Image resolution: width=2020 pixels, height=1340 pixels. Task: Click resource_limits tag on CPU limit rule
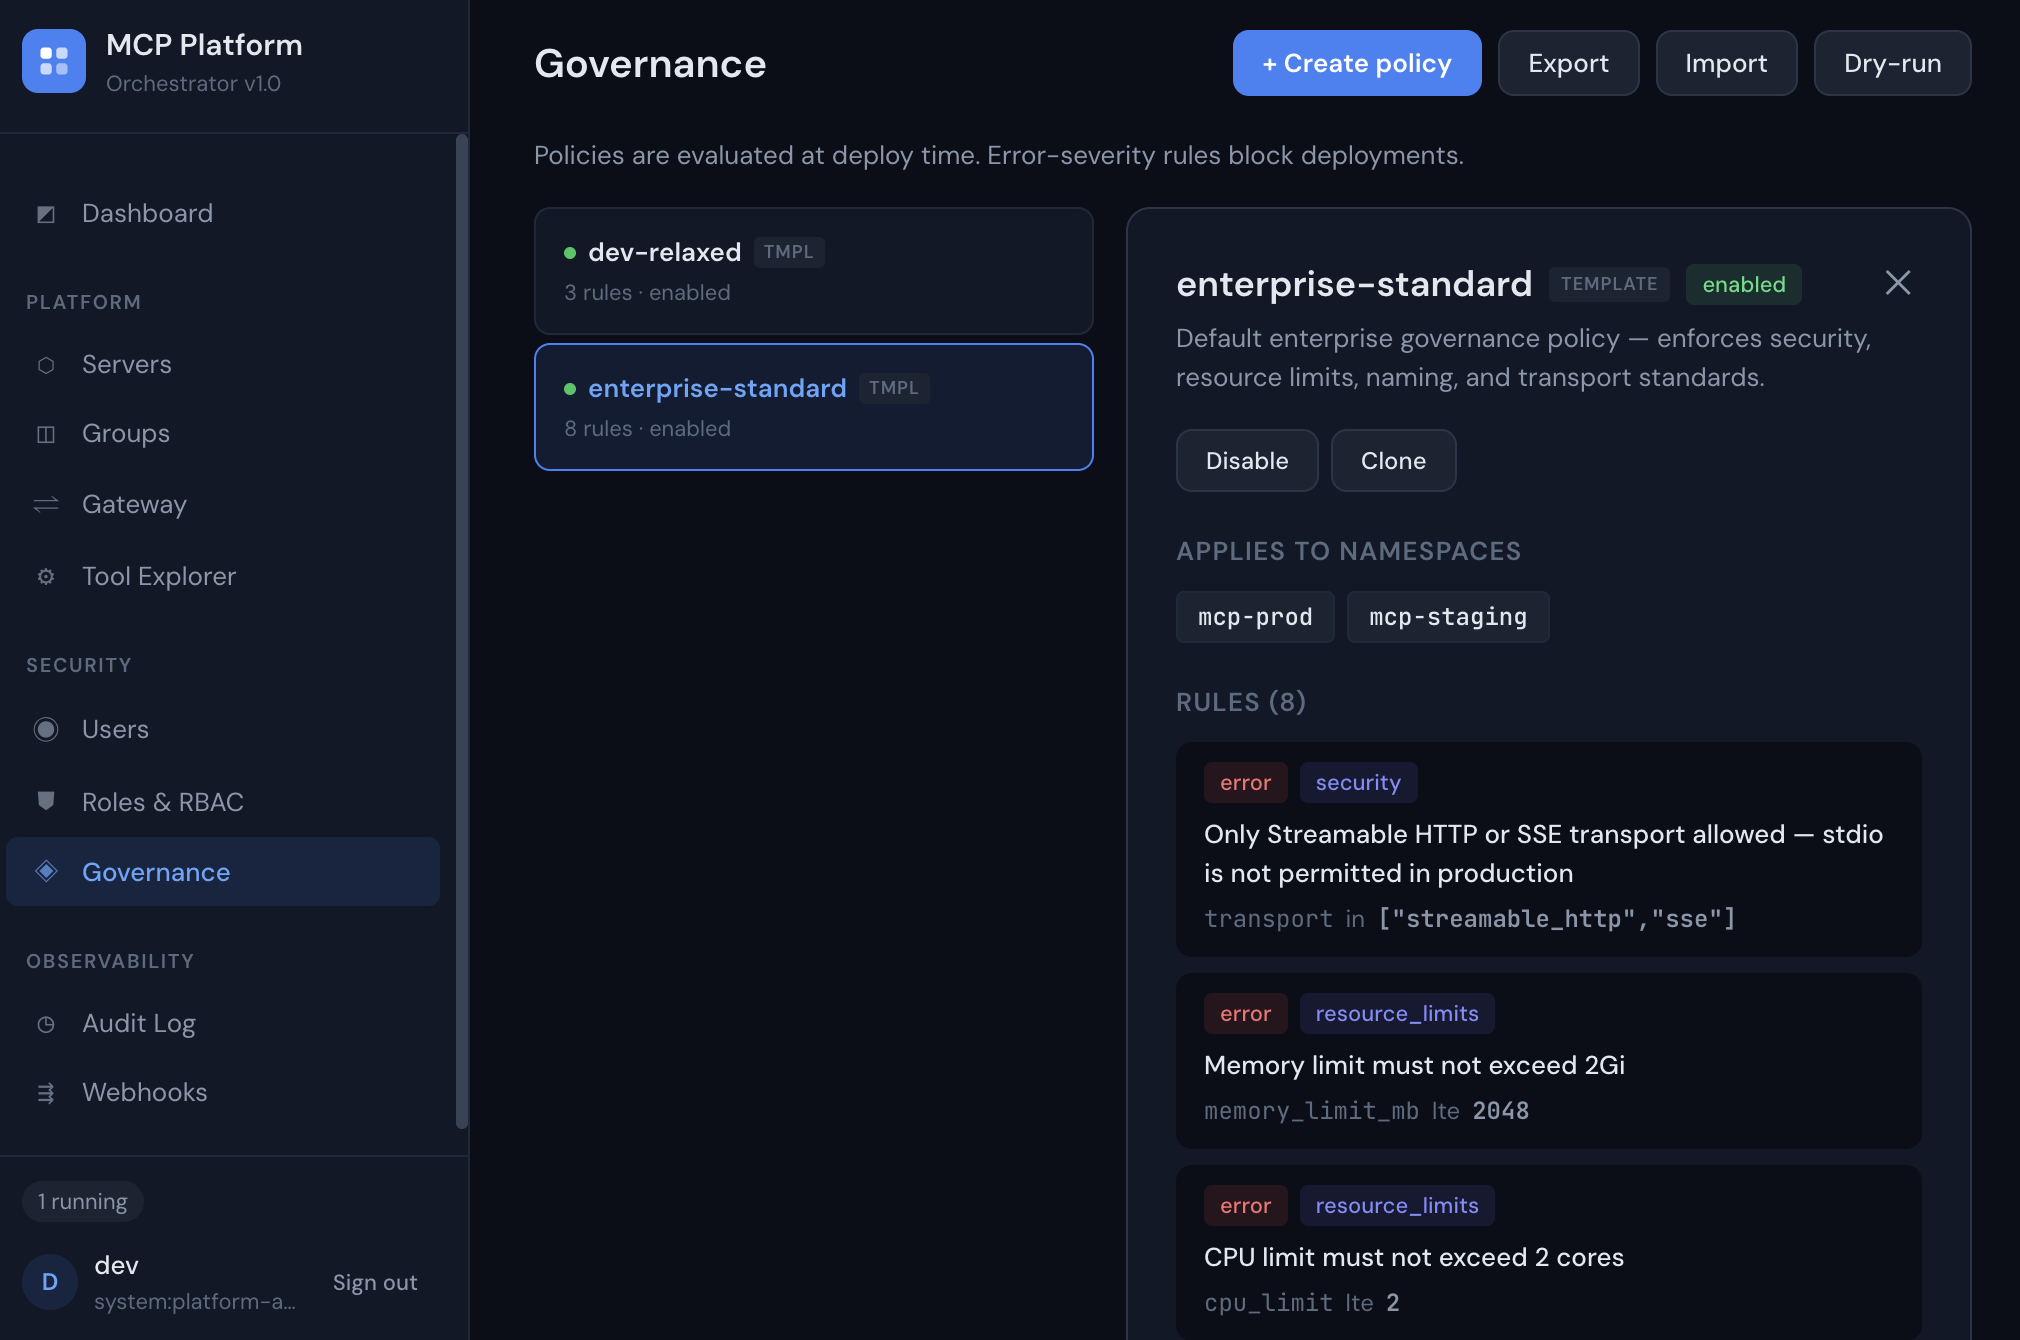[x=1397, y=1206]
